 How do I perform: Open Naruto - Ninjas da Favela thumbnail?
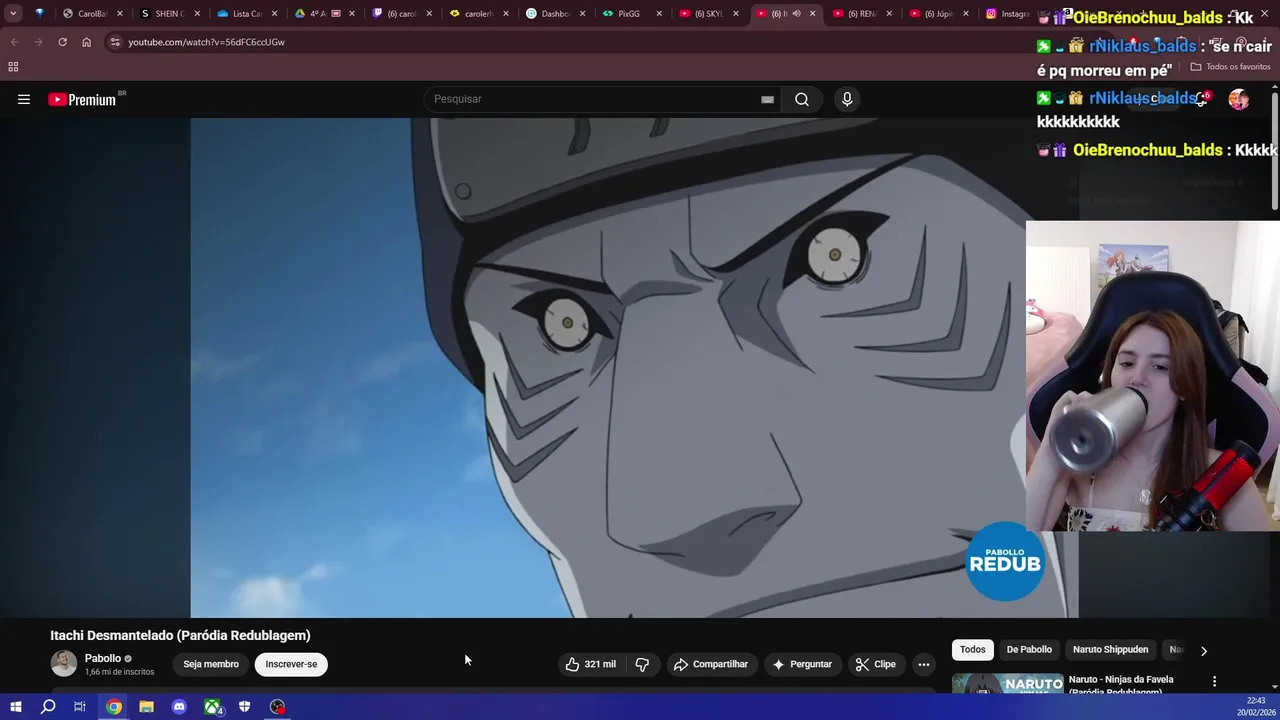click(1007, 684)
